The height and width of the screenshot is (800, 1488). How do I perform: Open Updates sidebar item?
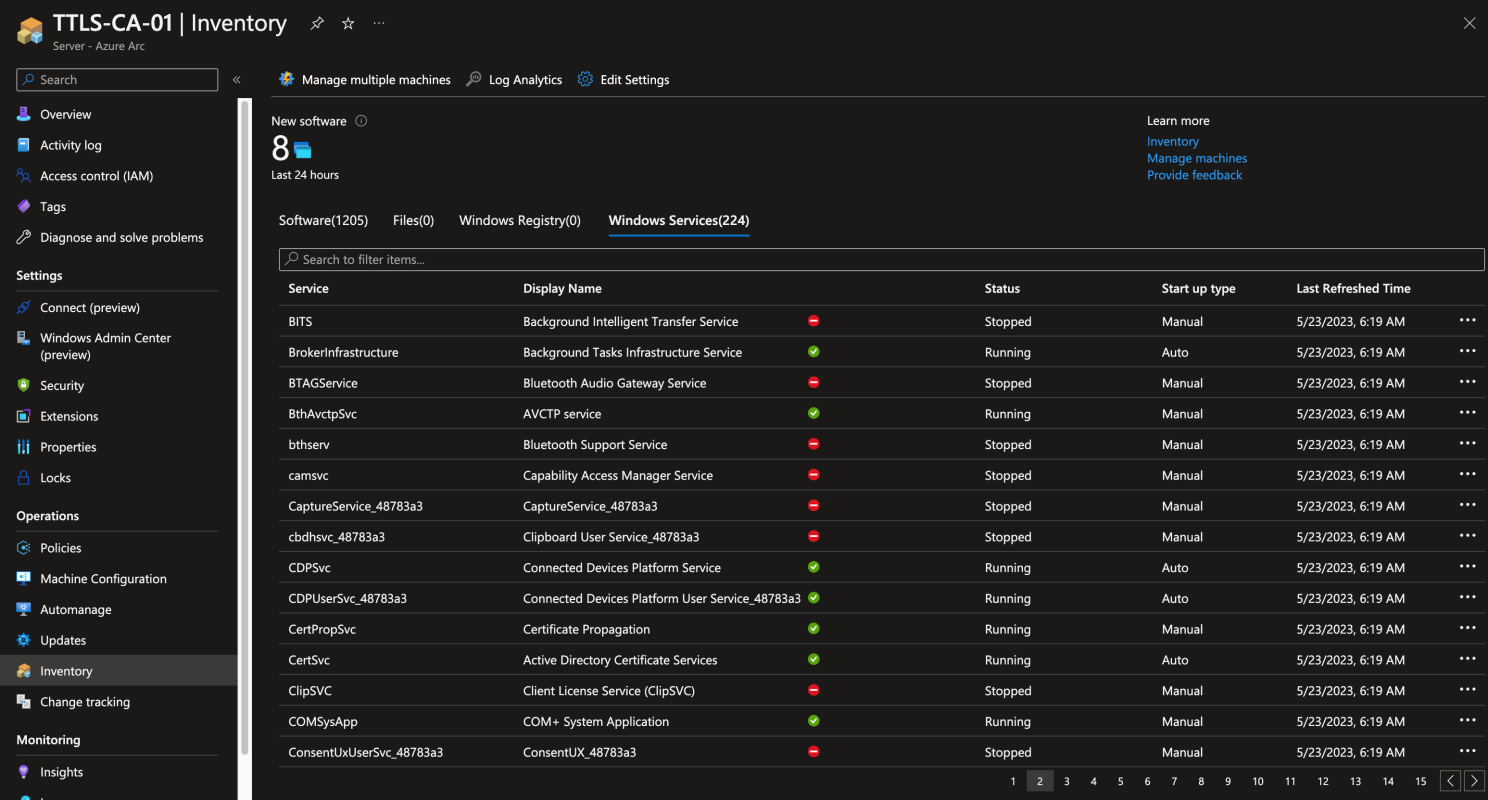(x=62, y=641)
